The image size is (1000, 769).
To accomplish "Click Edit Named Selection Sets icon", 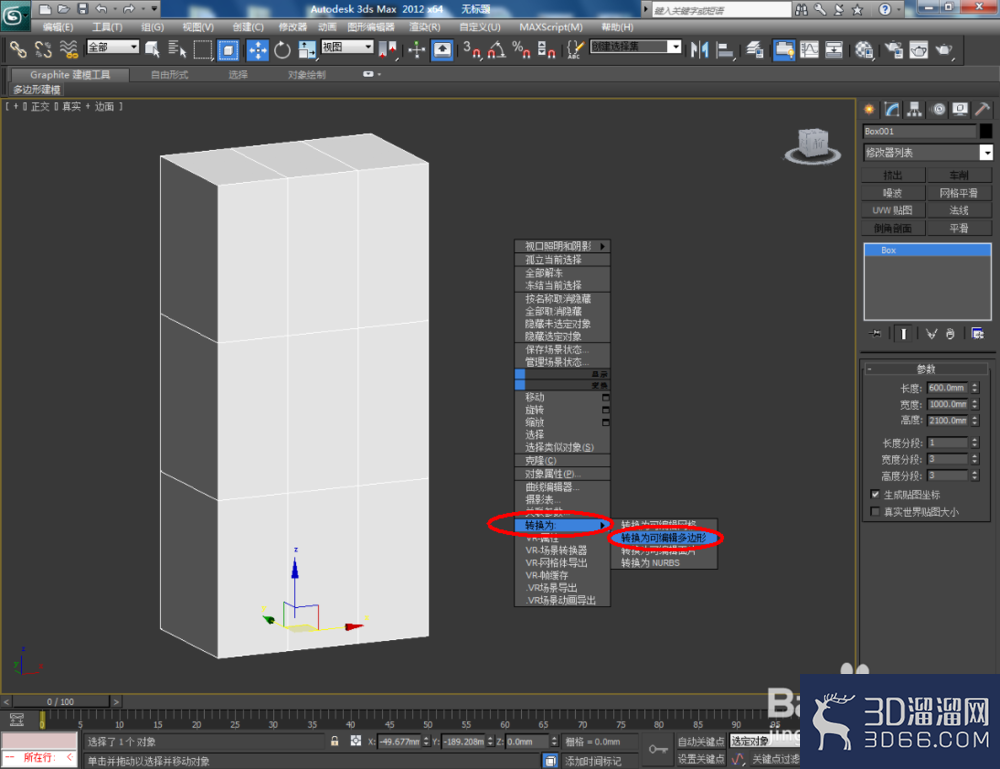I will pos(575,49).
